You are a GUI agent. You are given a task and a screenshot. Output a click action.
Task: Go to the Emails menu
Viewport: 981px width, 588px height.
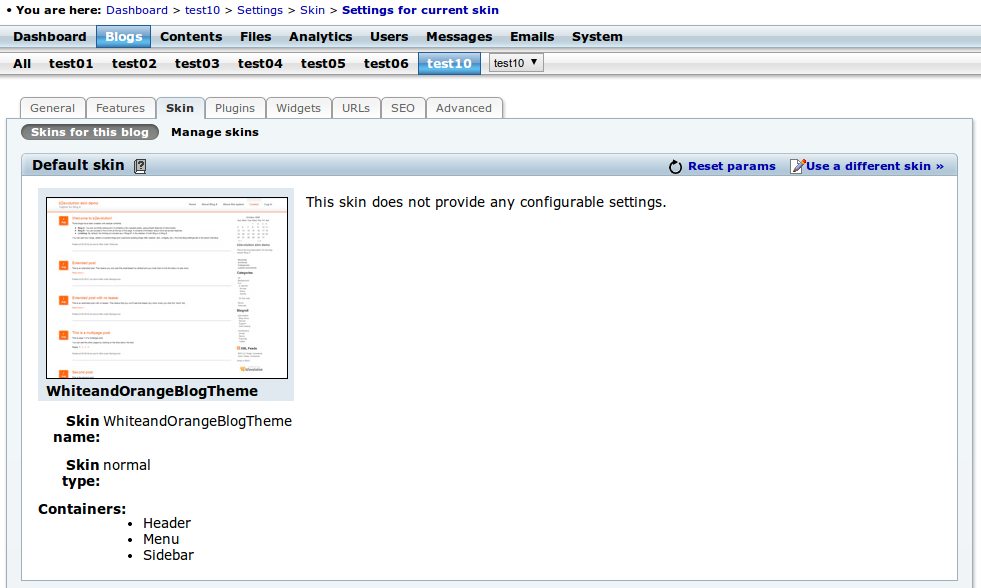point(532,37)
